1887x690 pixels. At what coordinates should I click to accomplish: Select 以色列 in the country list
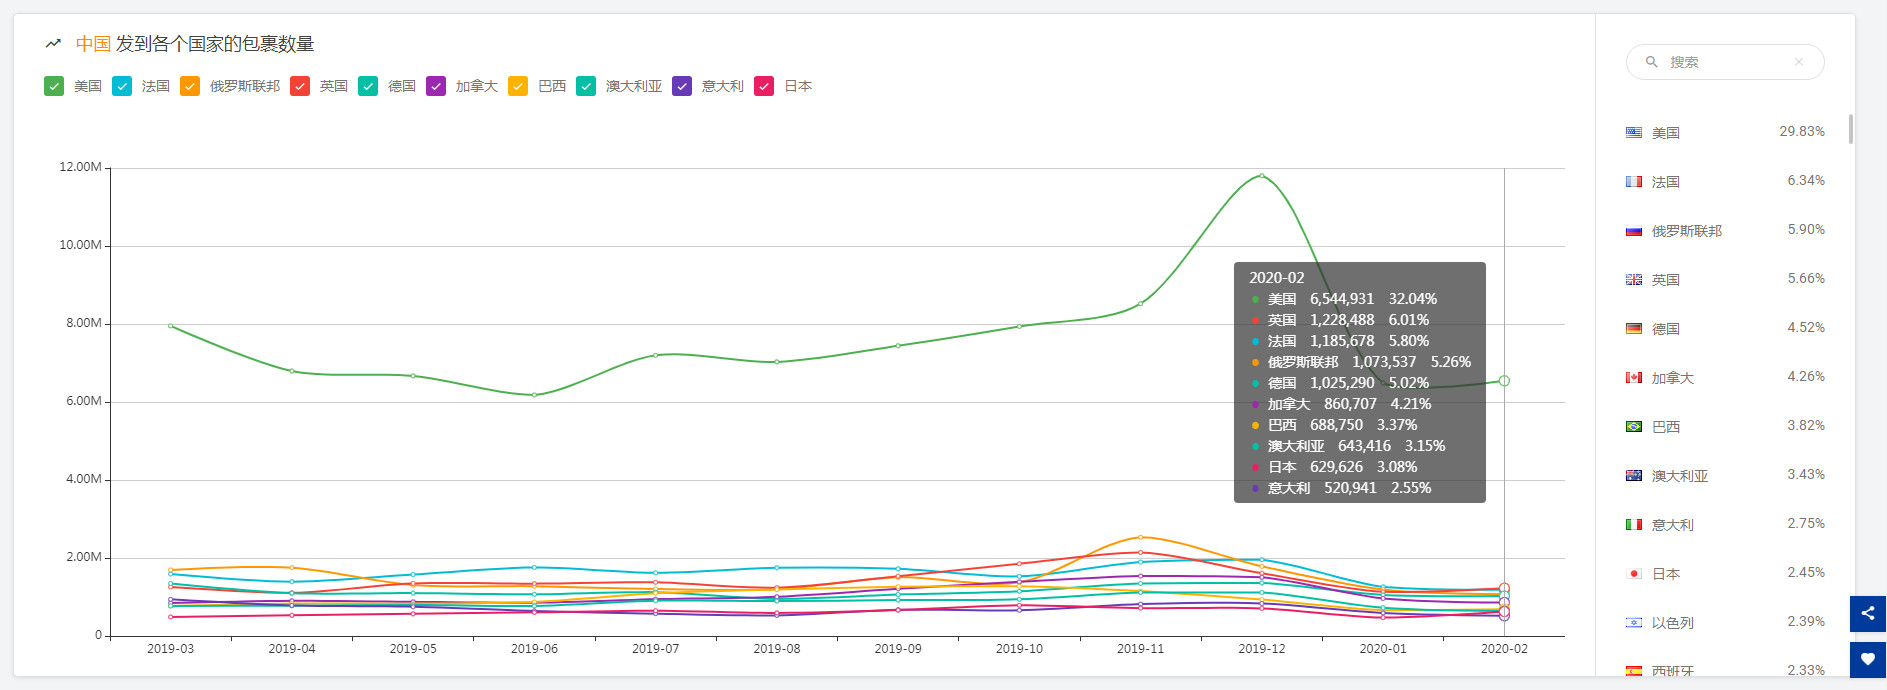point(1672,623)
